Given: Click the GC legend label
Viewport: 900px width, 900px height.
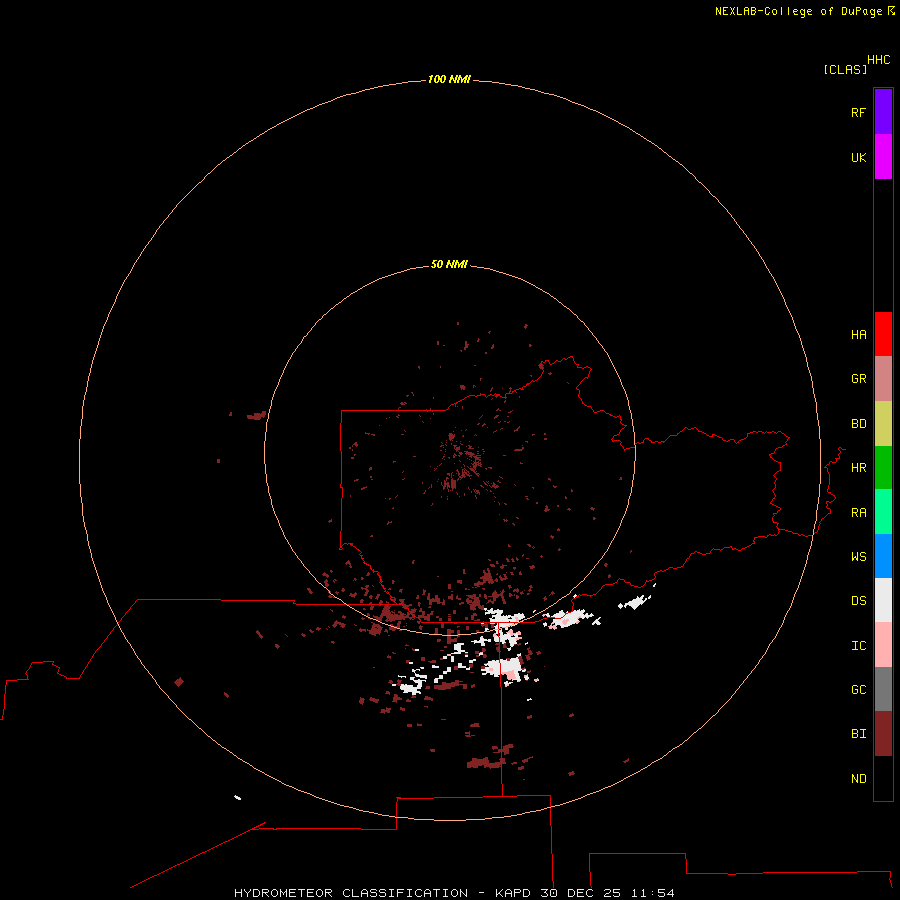Looking at the screenshot, I should tap(858, 690).
